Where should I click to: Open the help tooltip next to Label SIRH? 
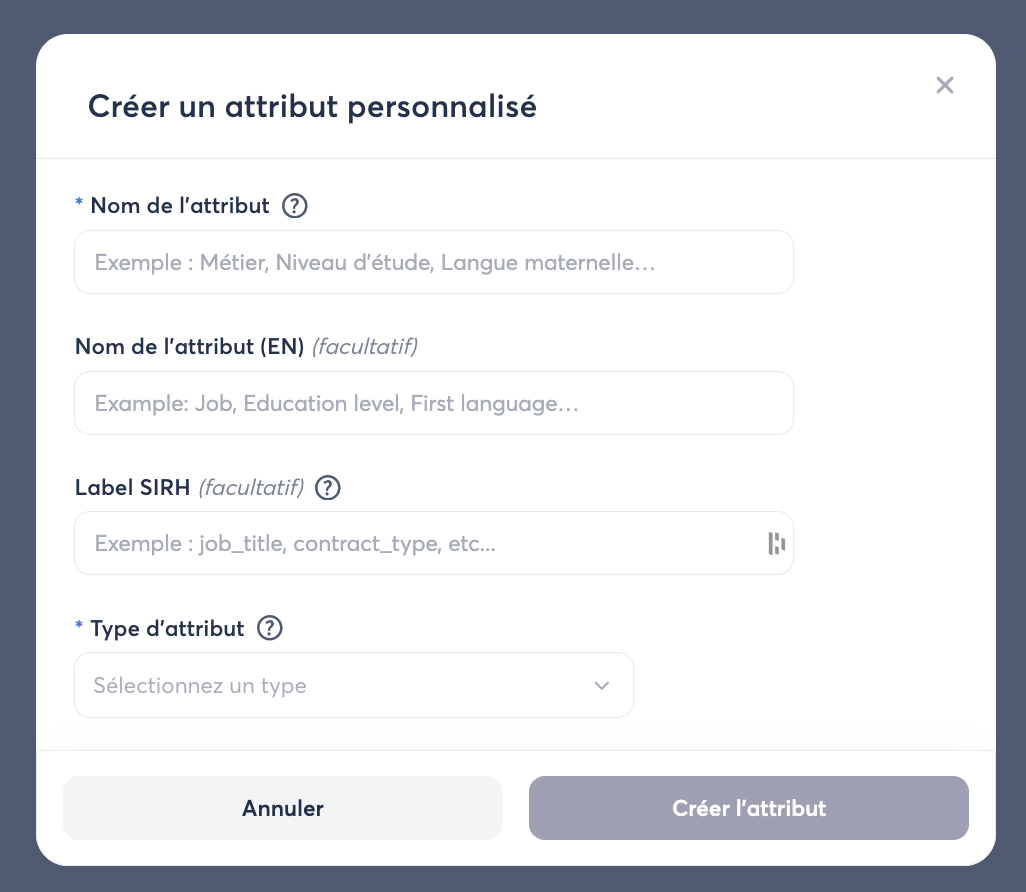[328, 488]
